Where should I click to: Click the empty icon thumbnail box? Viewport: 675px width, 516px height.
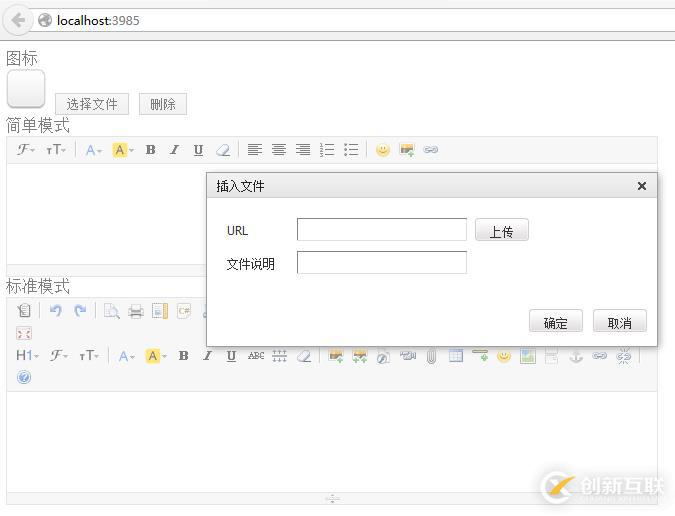tap(26, 89)
